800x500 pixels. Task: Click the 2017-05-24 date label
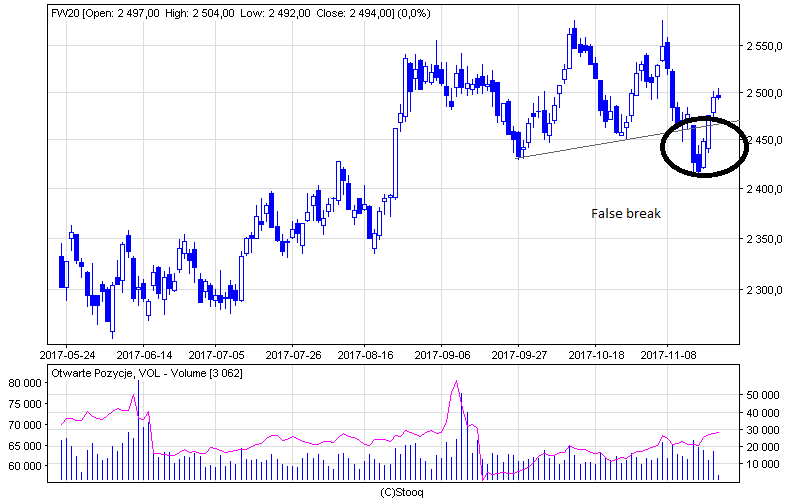pos(67,355)
